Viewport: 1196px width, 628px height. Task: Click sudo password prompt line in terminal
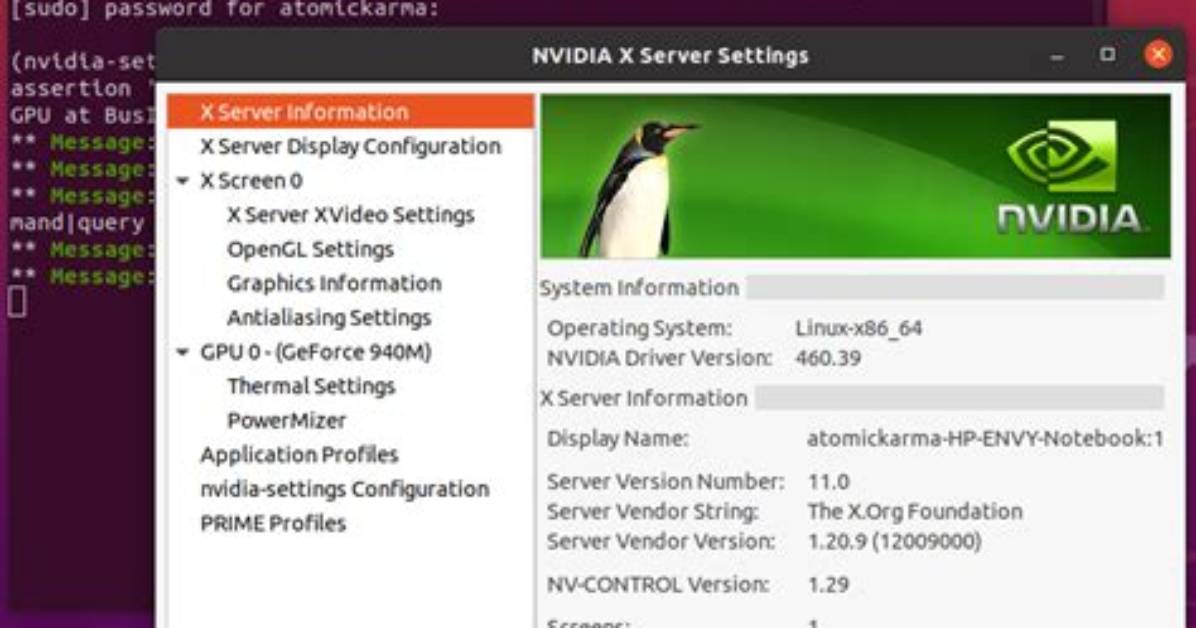click(225, 9)
